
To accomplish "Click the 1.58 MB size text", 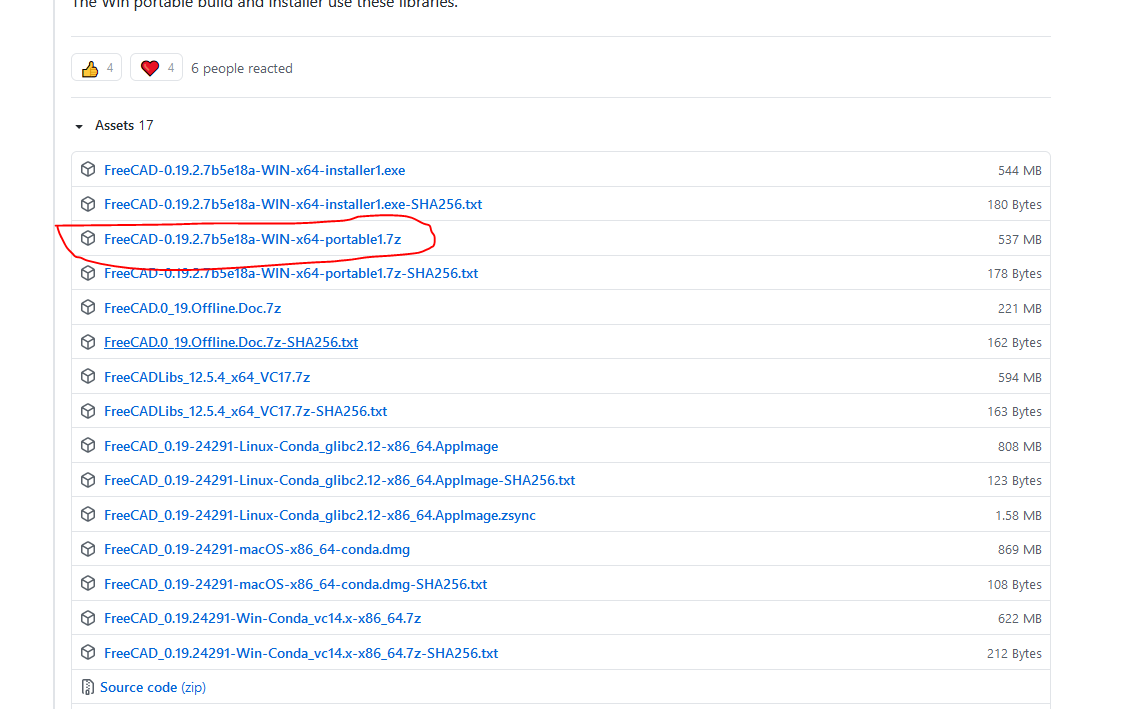I will click(1018, 516).
